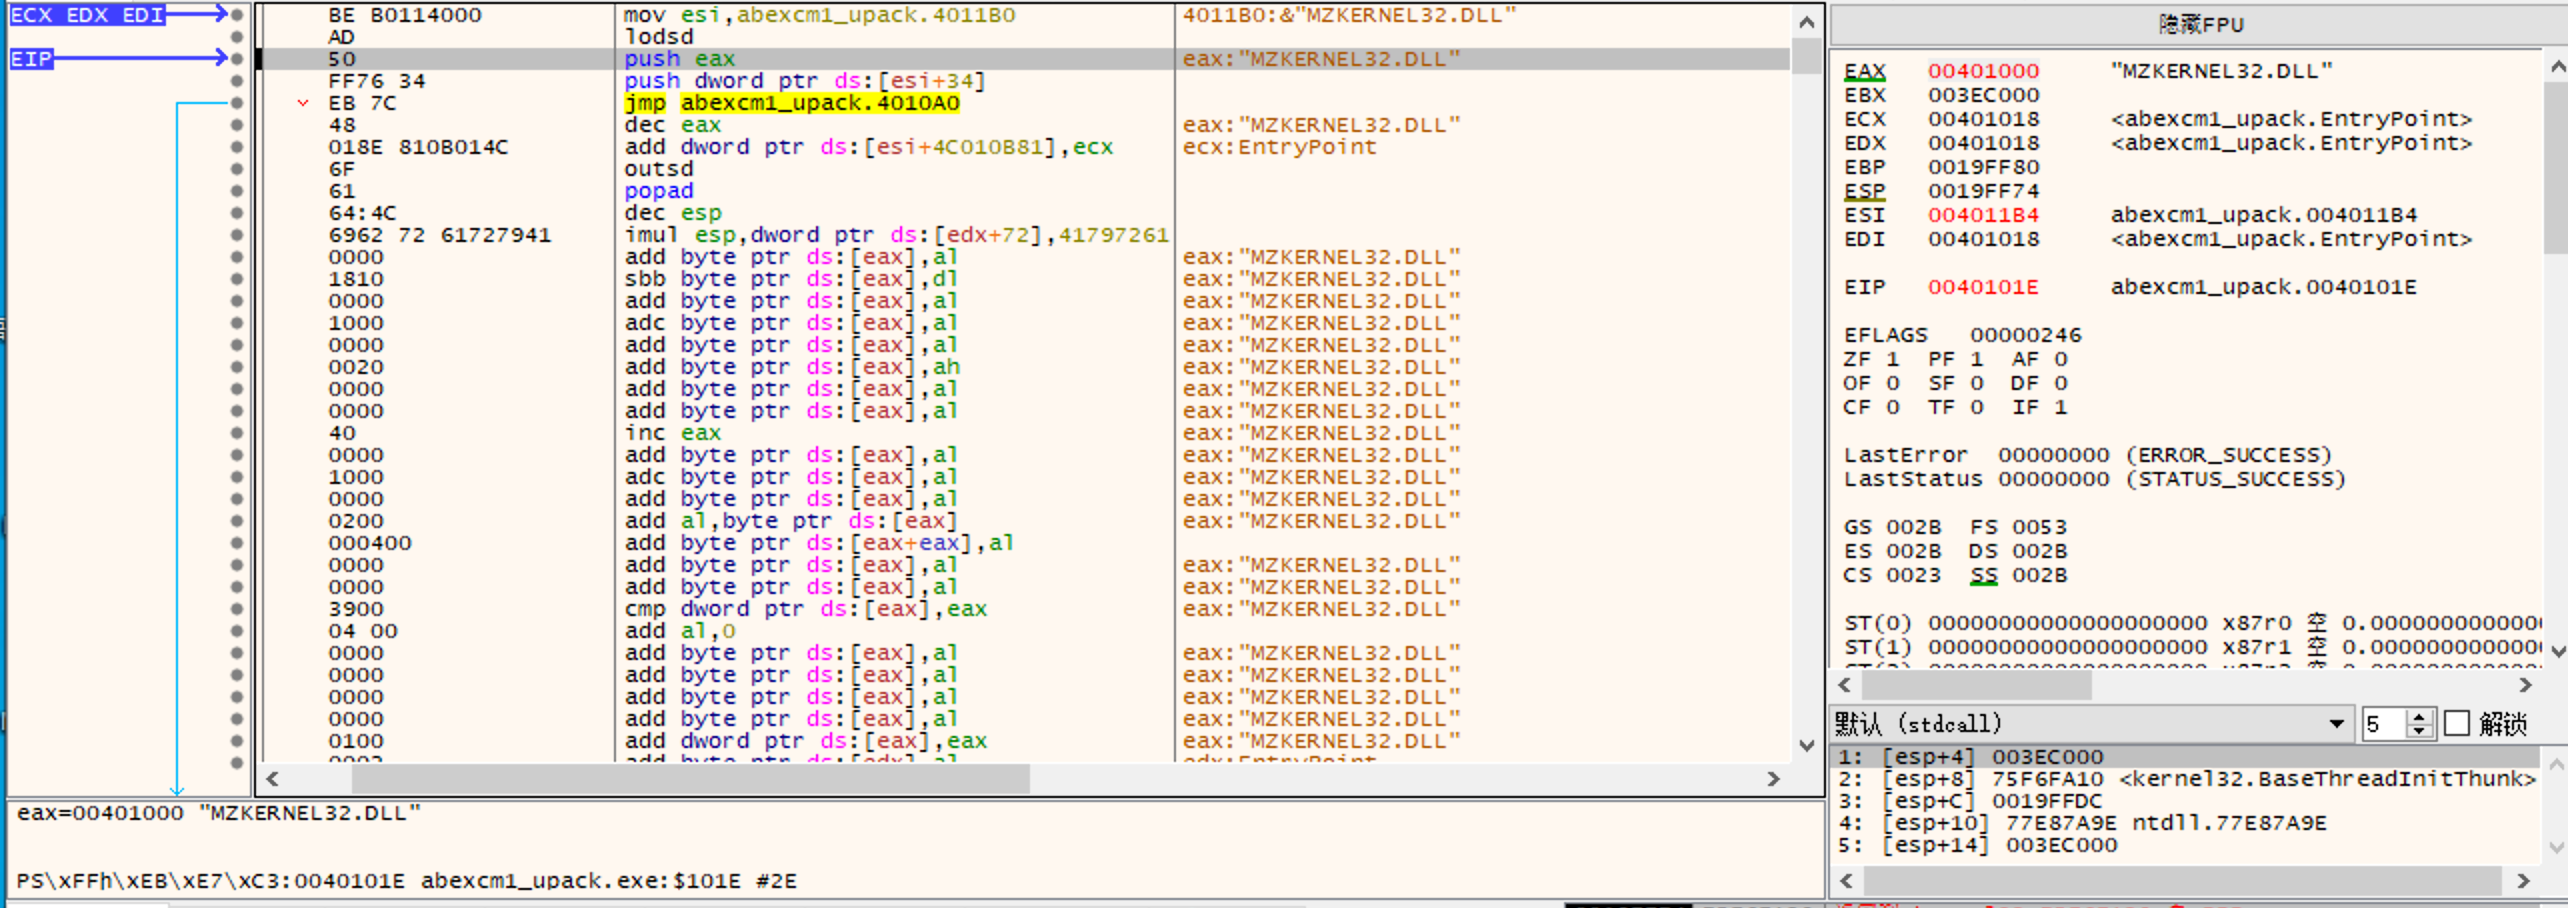2568x908 pixels.
Task: Click the comment 4011B0:&"MZKERNEL32.DLL"
Action: [x=1349, y=15]
